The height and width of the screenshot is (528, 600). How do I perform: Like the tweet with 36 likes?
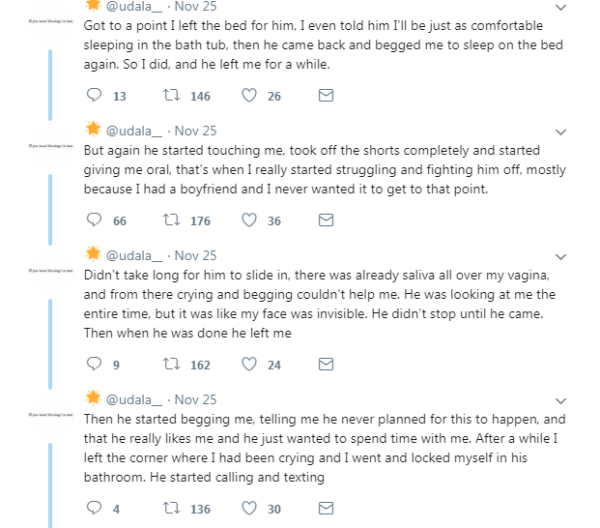click(249, 220)
